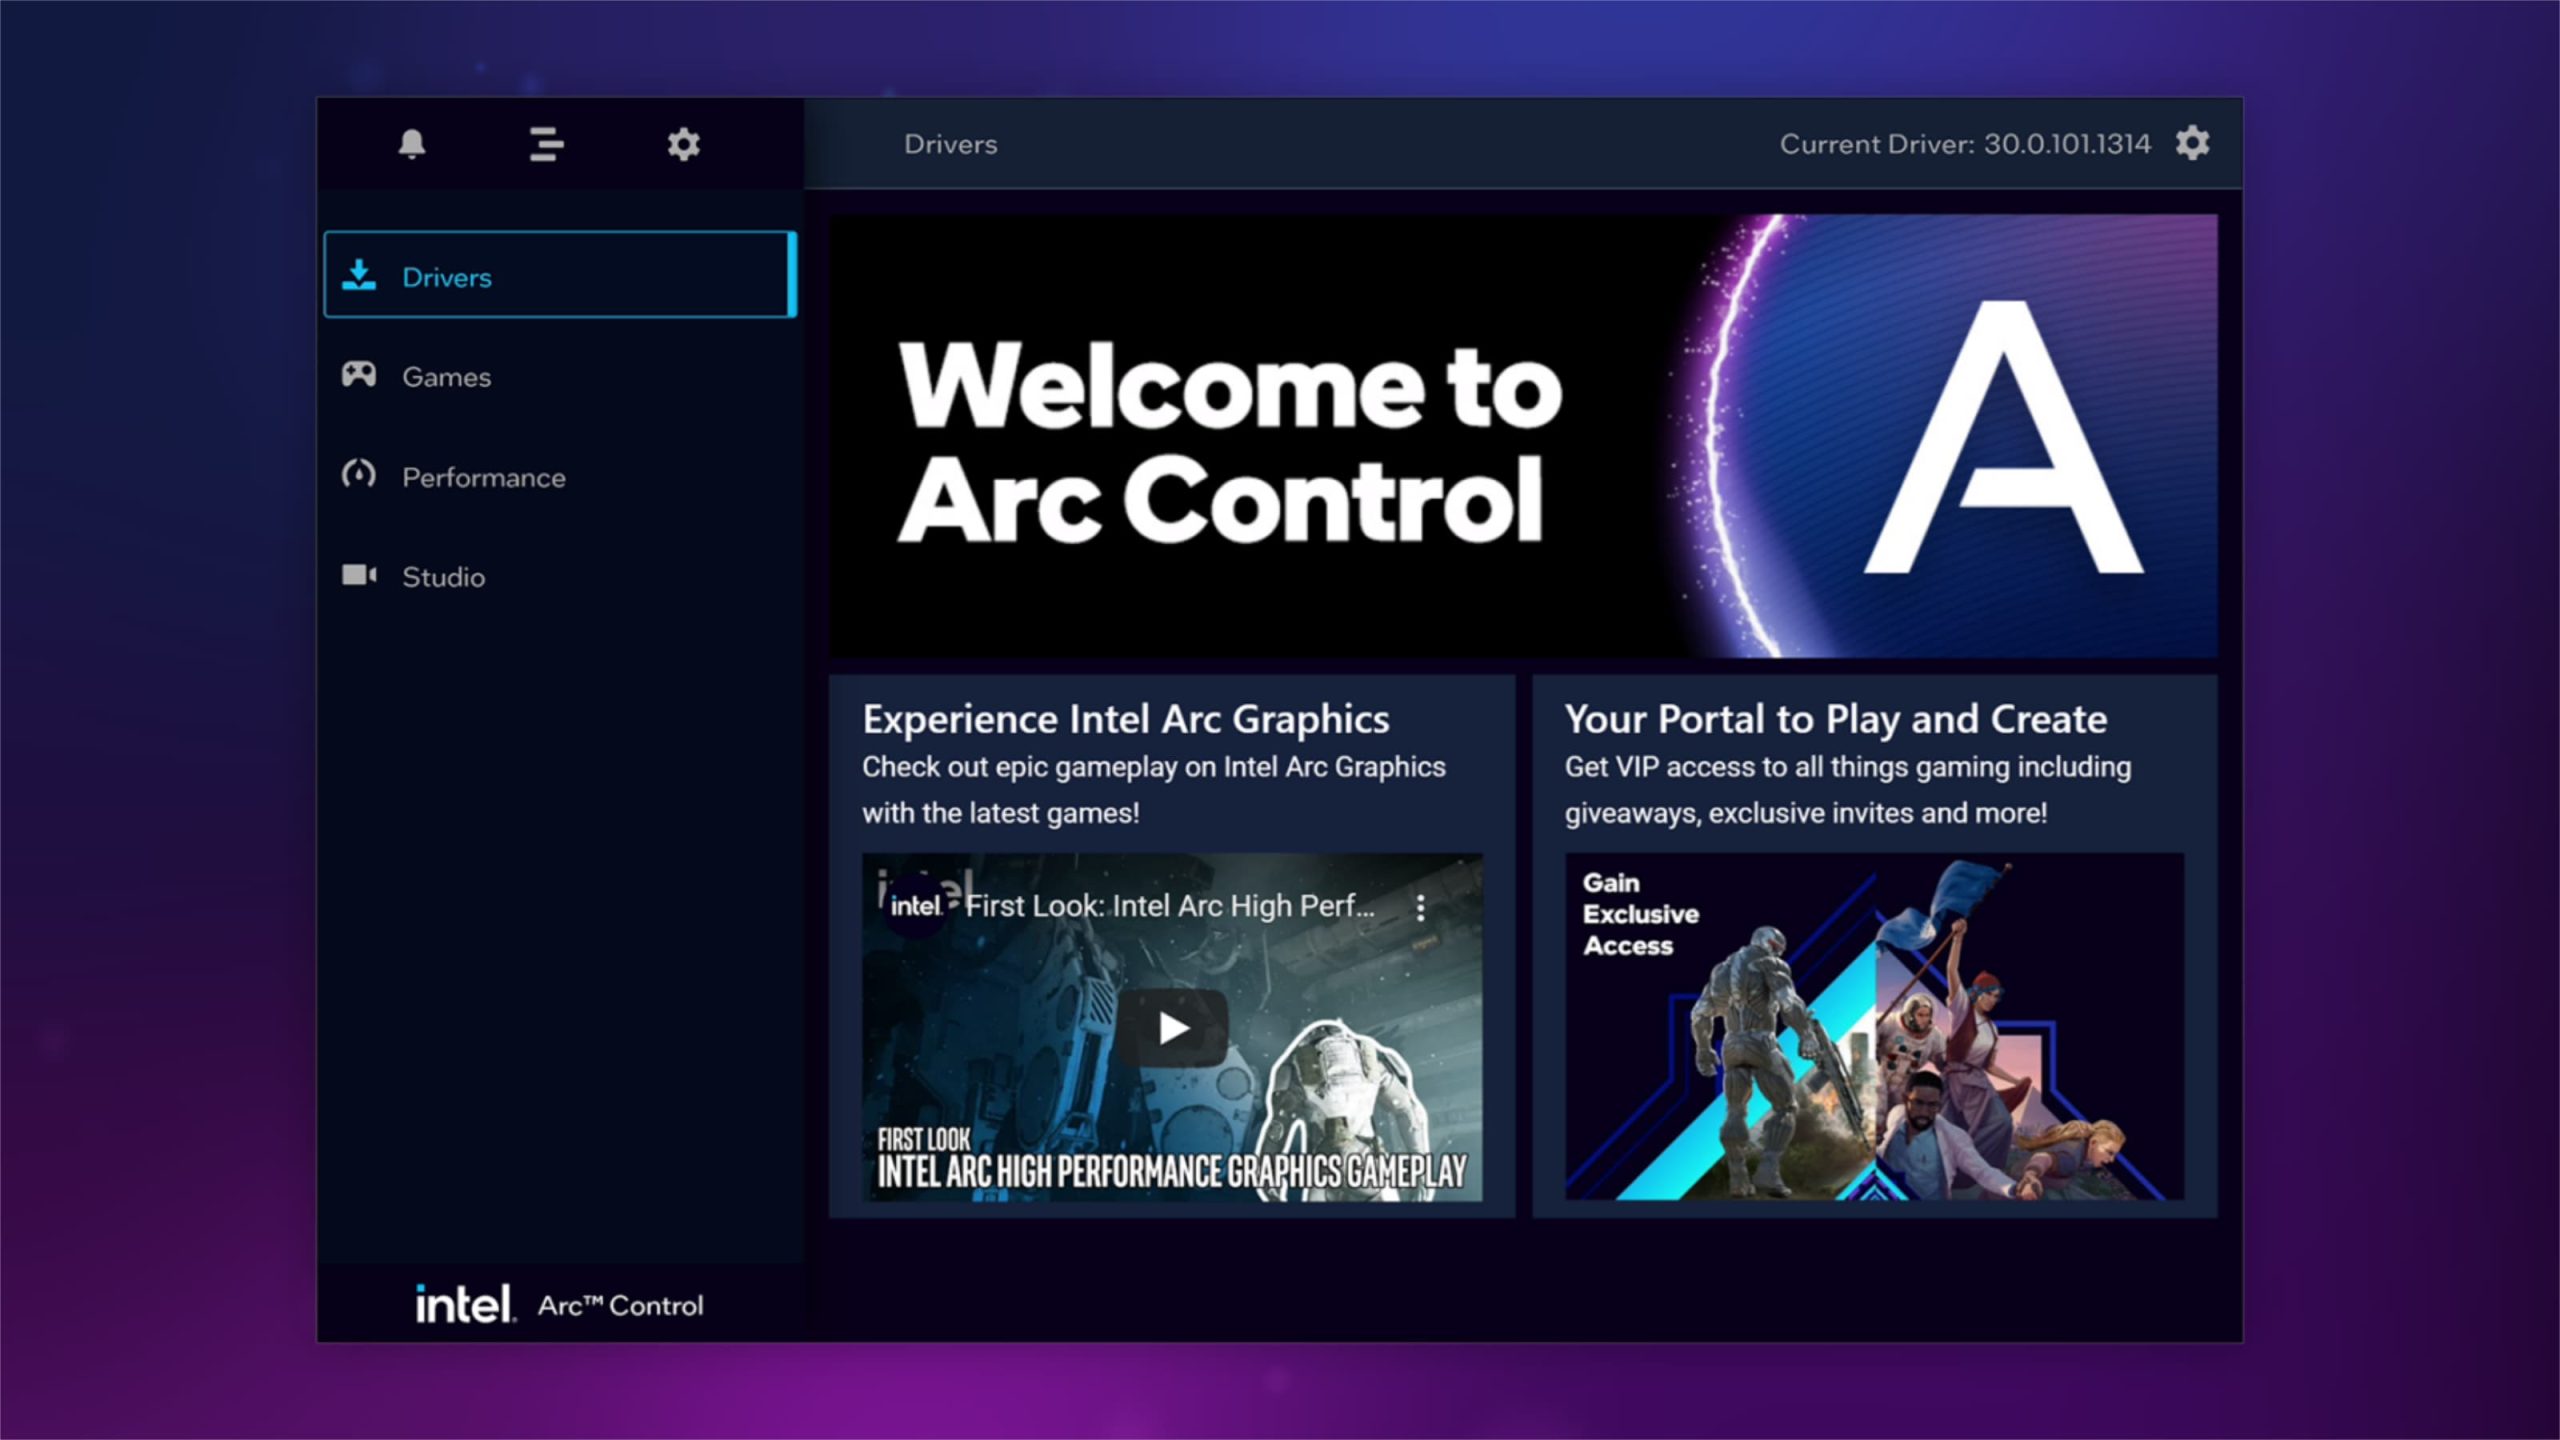Viewport: 2560px width, 1440px height.
Task: Click the Welcome to Arc Control banner
Action: pos(1522,437)
